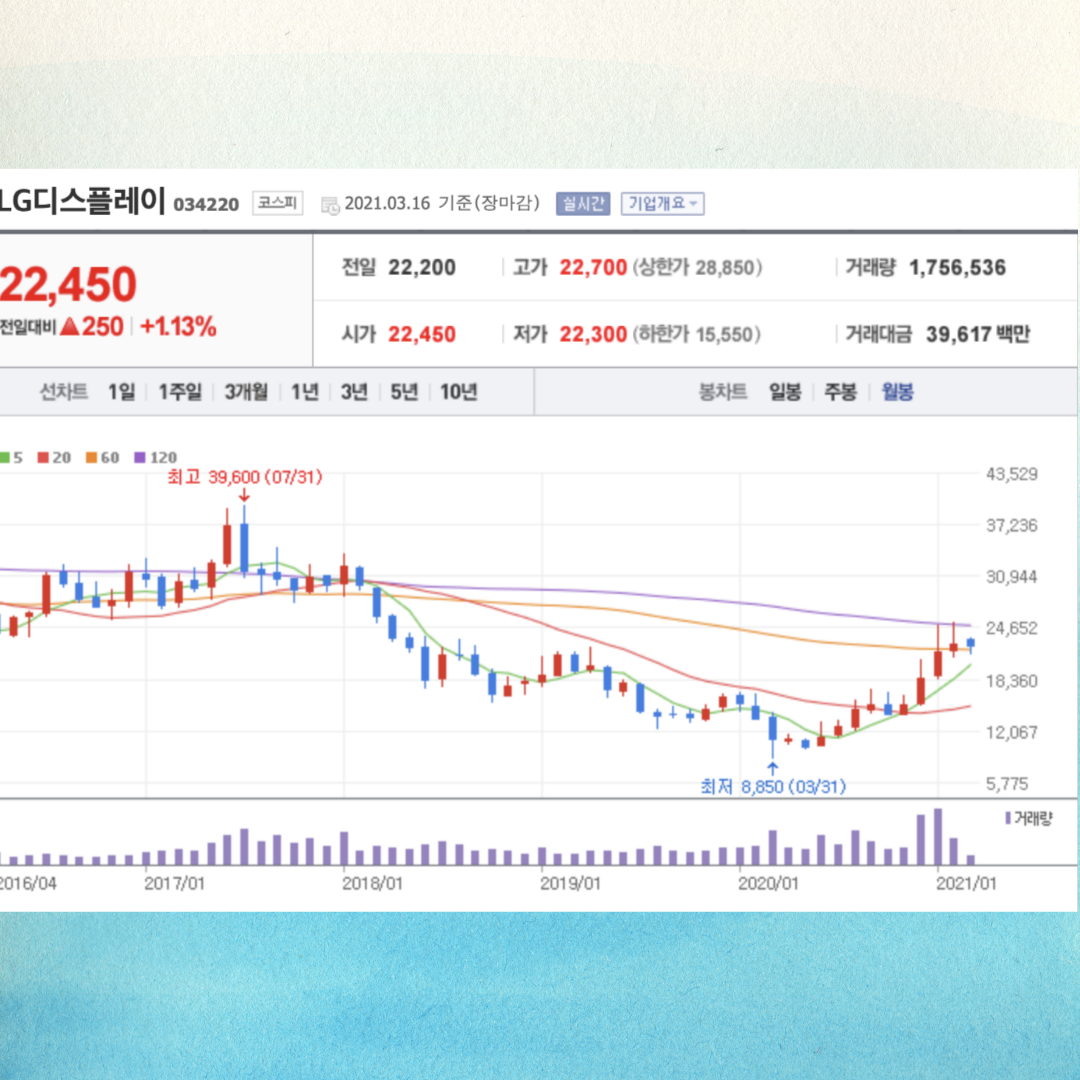Select the 3개월 line chart tab
1080x1080 pixels.
point(246,392)
